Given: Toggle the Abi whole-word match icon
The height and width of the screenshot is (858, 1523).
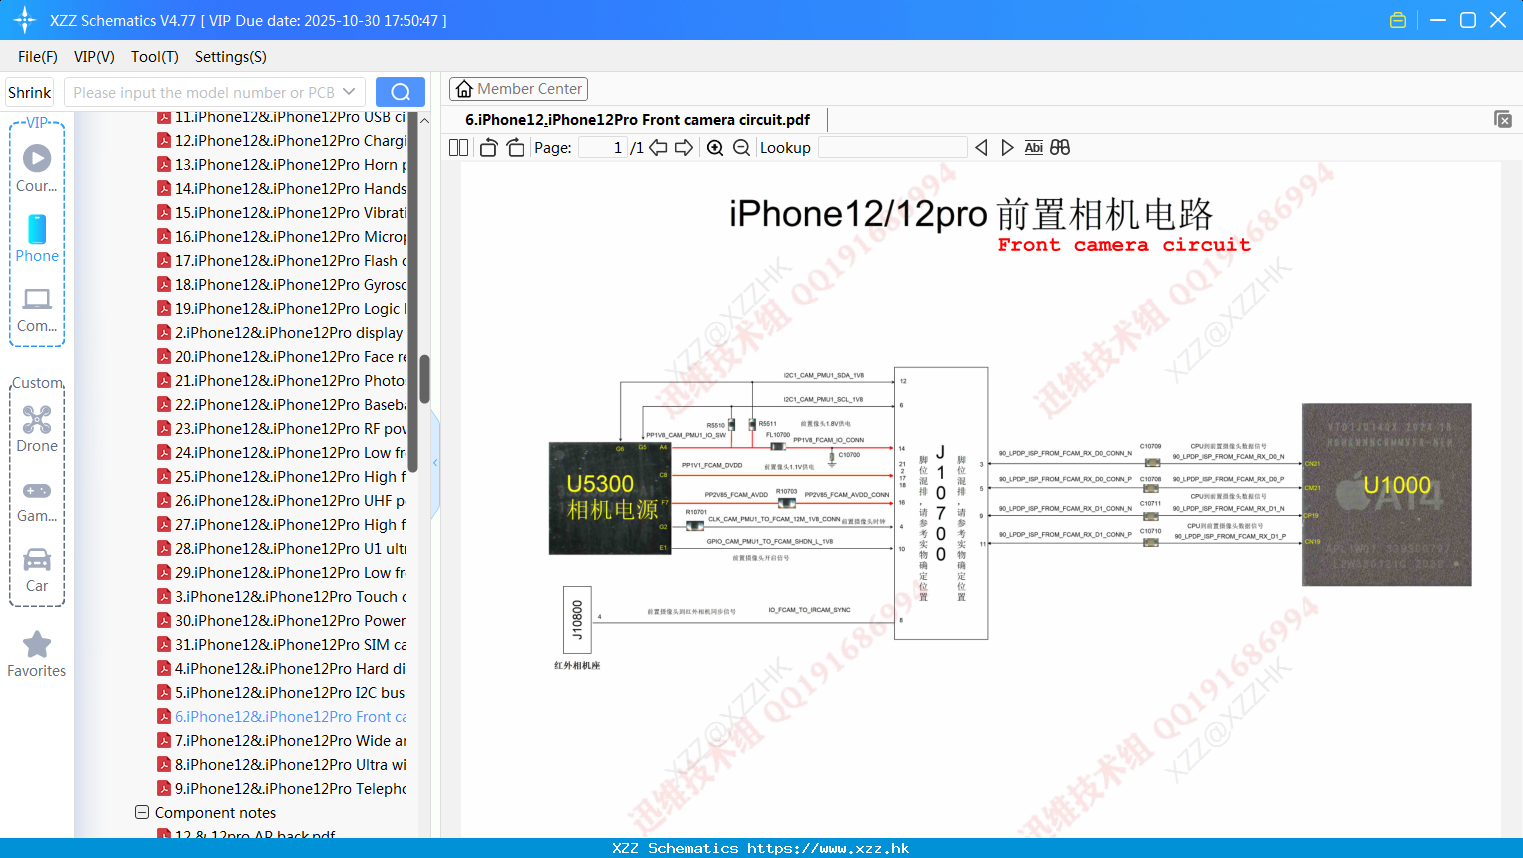Looking at the screenshot, I should [1034, 147].
